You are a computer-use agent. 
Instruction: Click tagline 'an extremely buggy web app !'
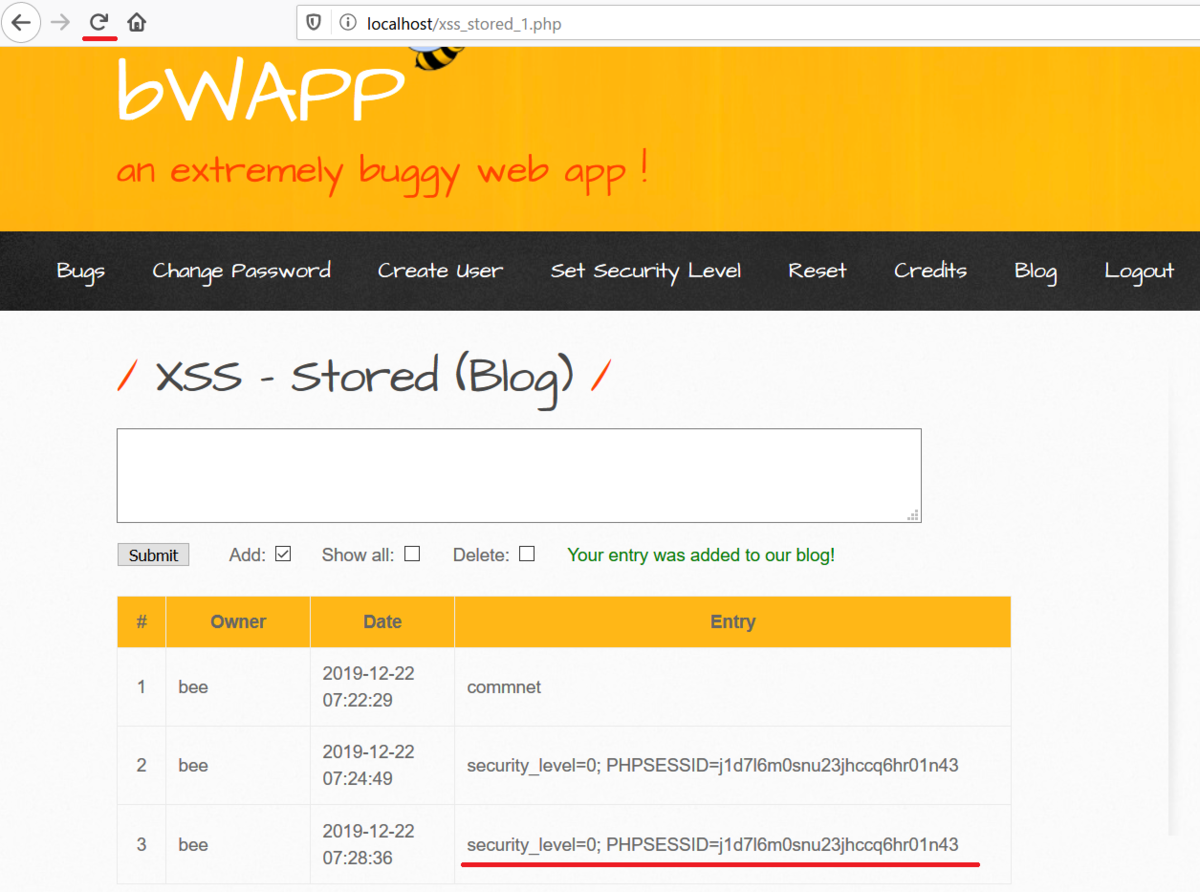(x=383, y=171)
